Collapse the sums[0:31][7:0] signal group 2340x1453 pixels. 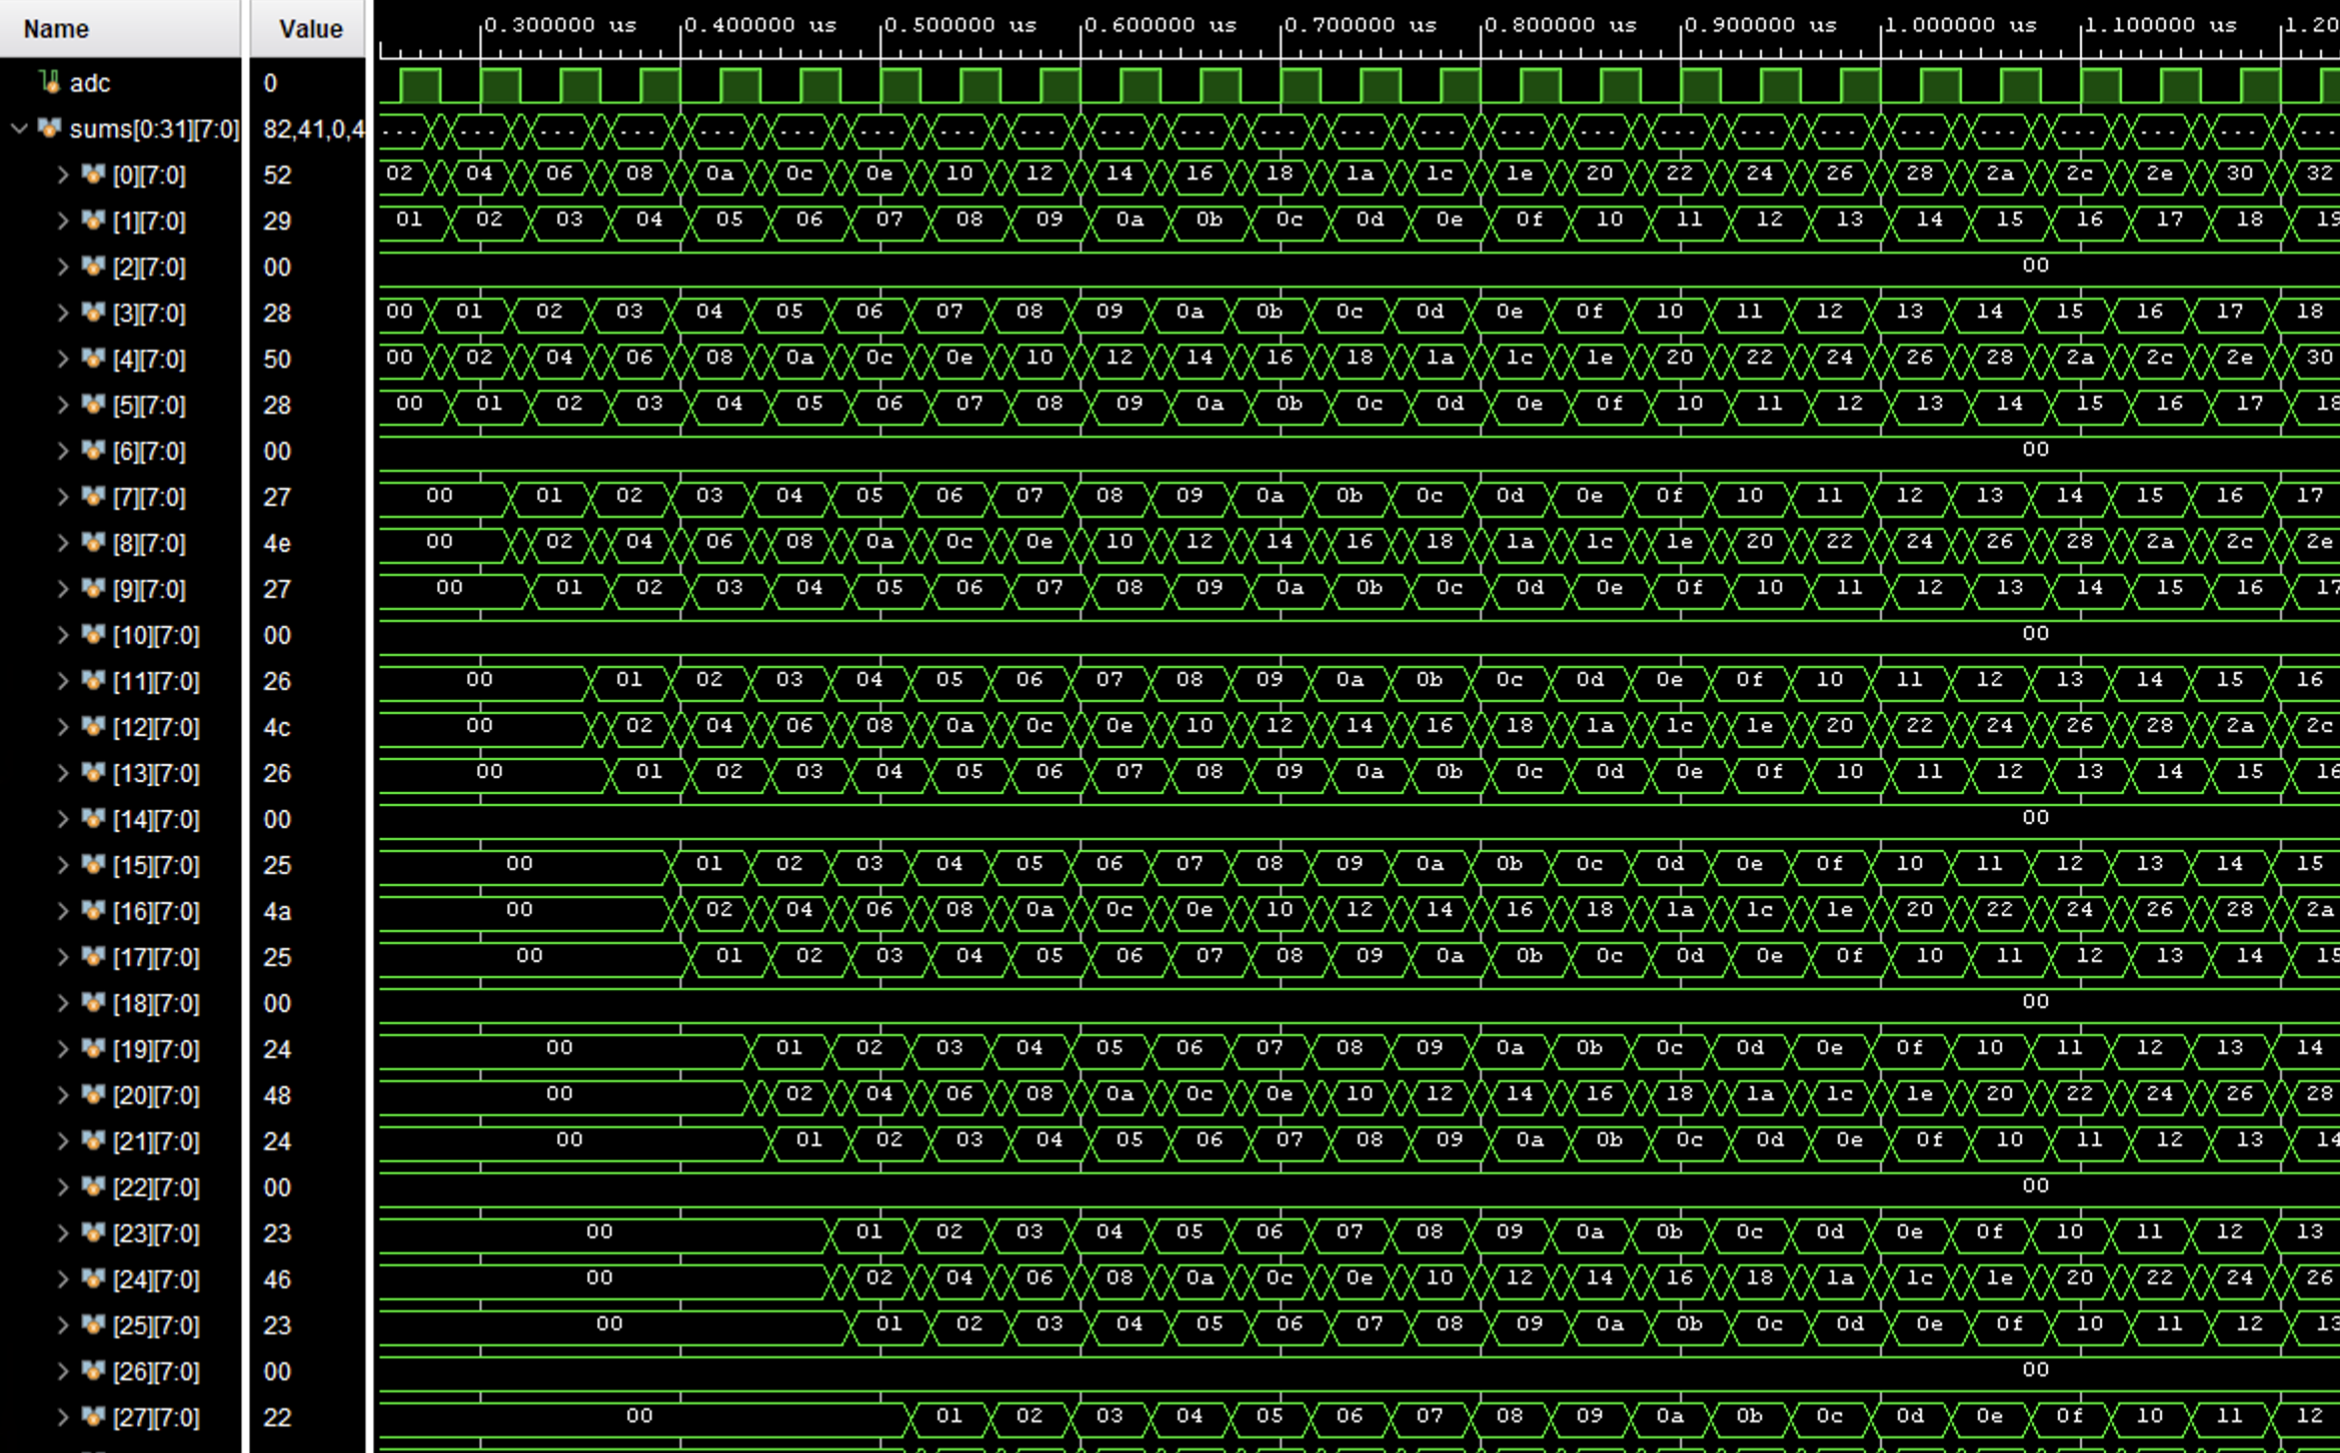click(18, 129)
